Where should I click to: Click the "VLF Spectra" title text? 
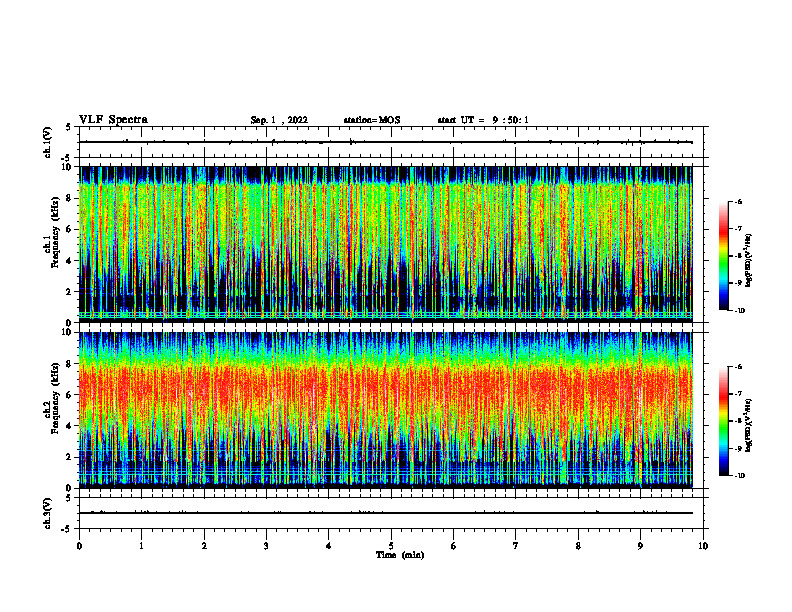pyautogui.click(x=113, y=120)
